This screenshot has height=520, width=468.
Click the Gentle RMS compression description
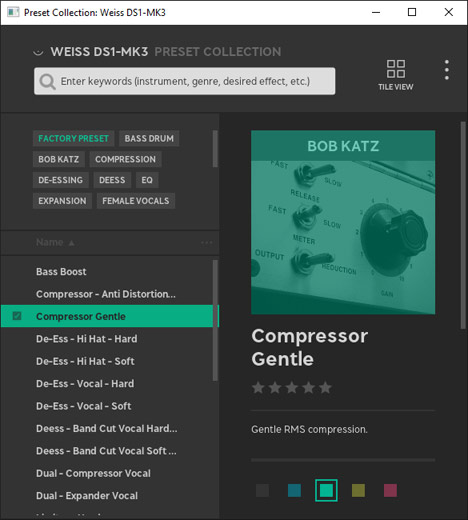pos(309,429)
